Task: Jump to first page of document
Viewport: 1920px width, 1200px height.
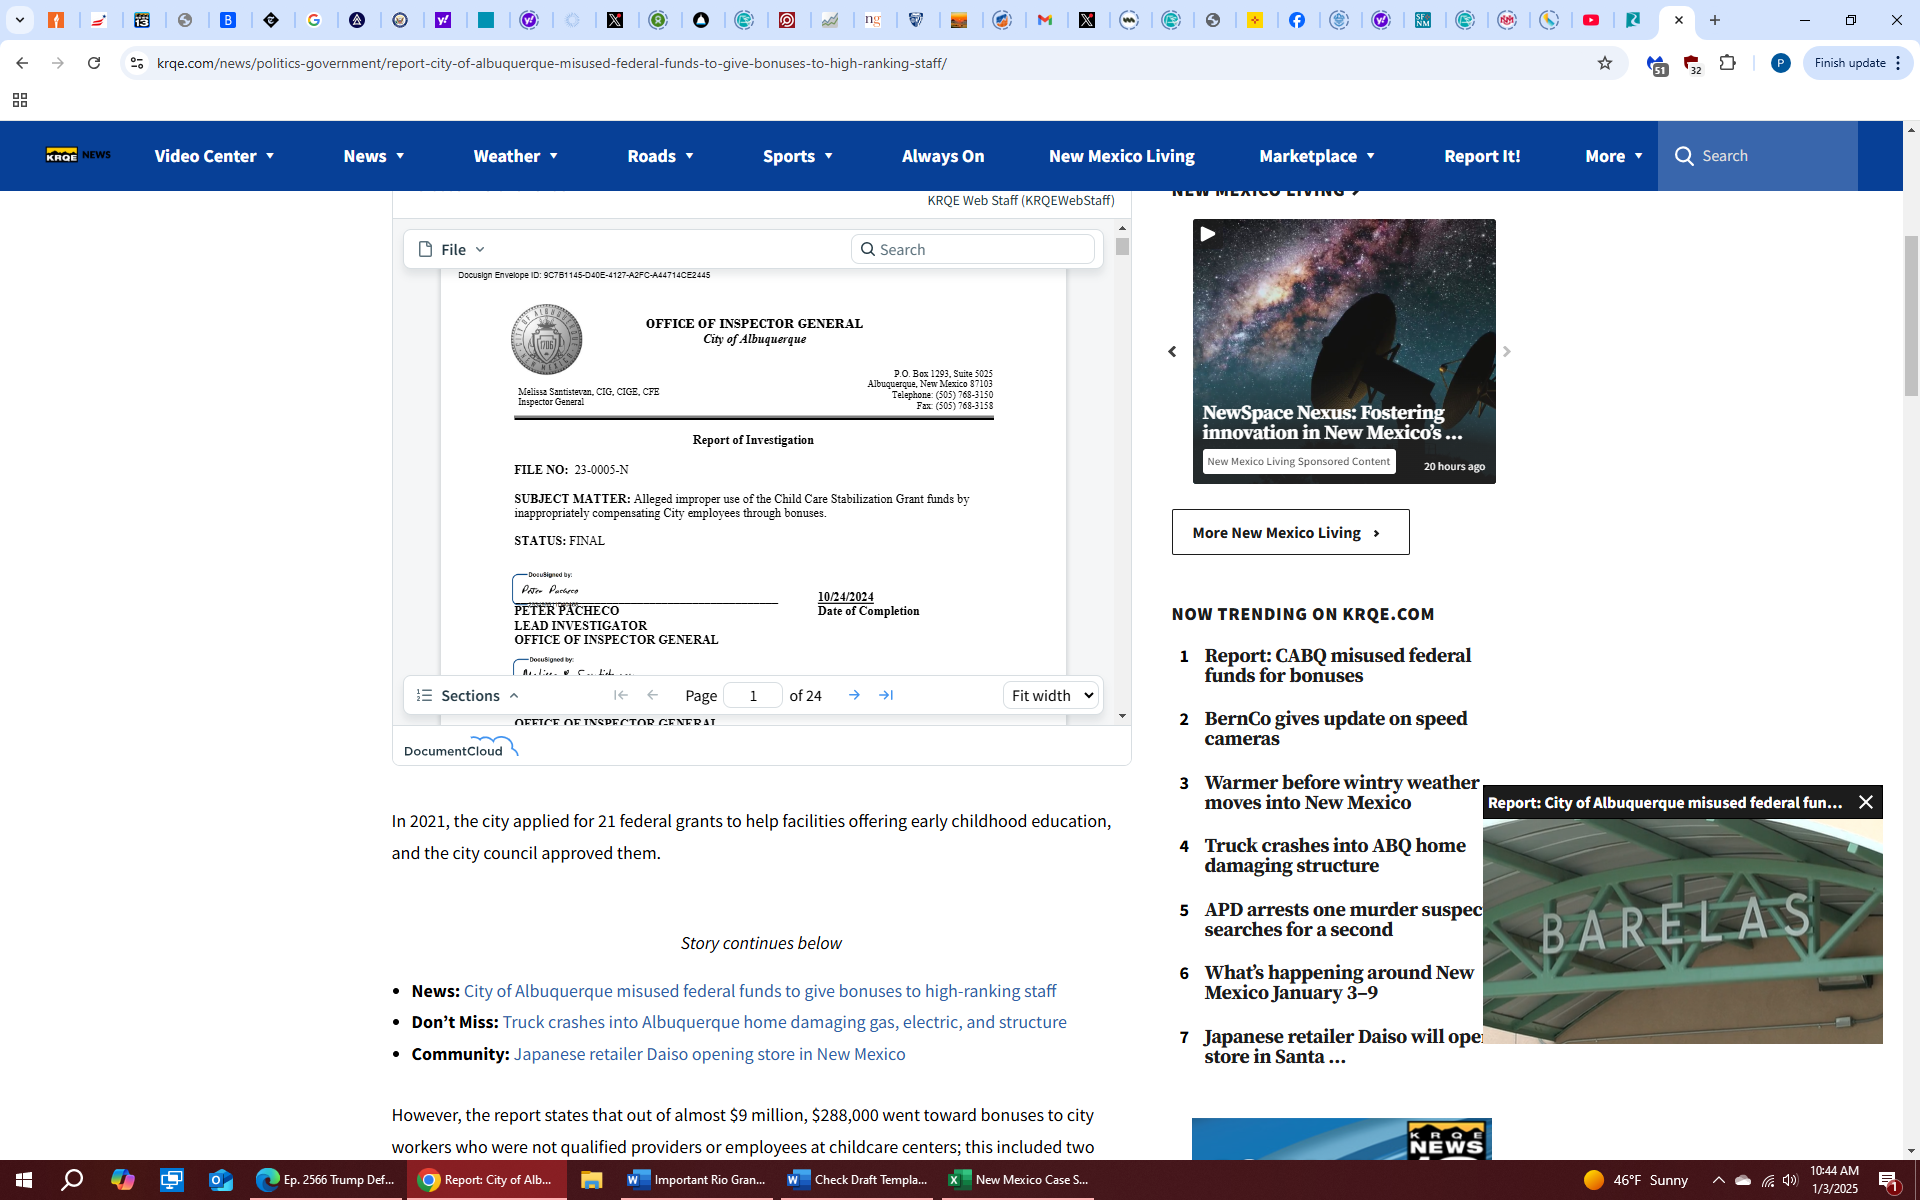Action: 620,695
